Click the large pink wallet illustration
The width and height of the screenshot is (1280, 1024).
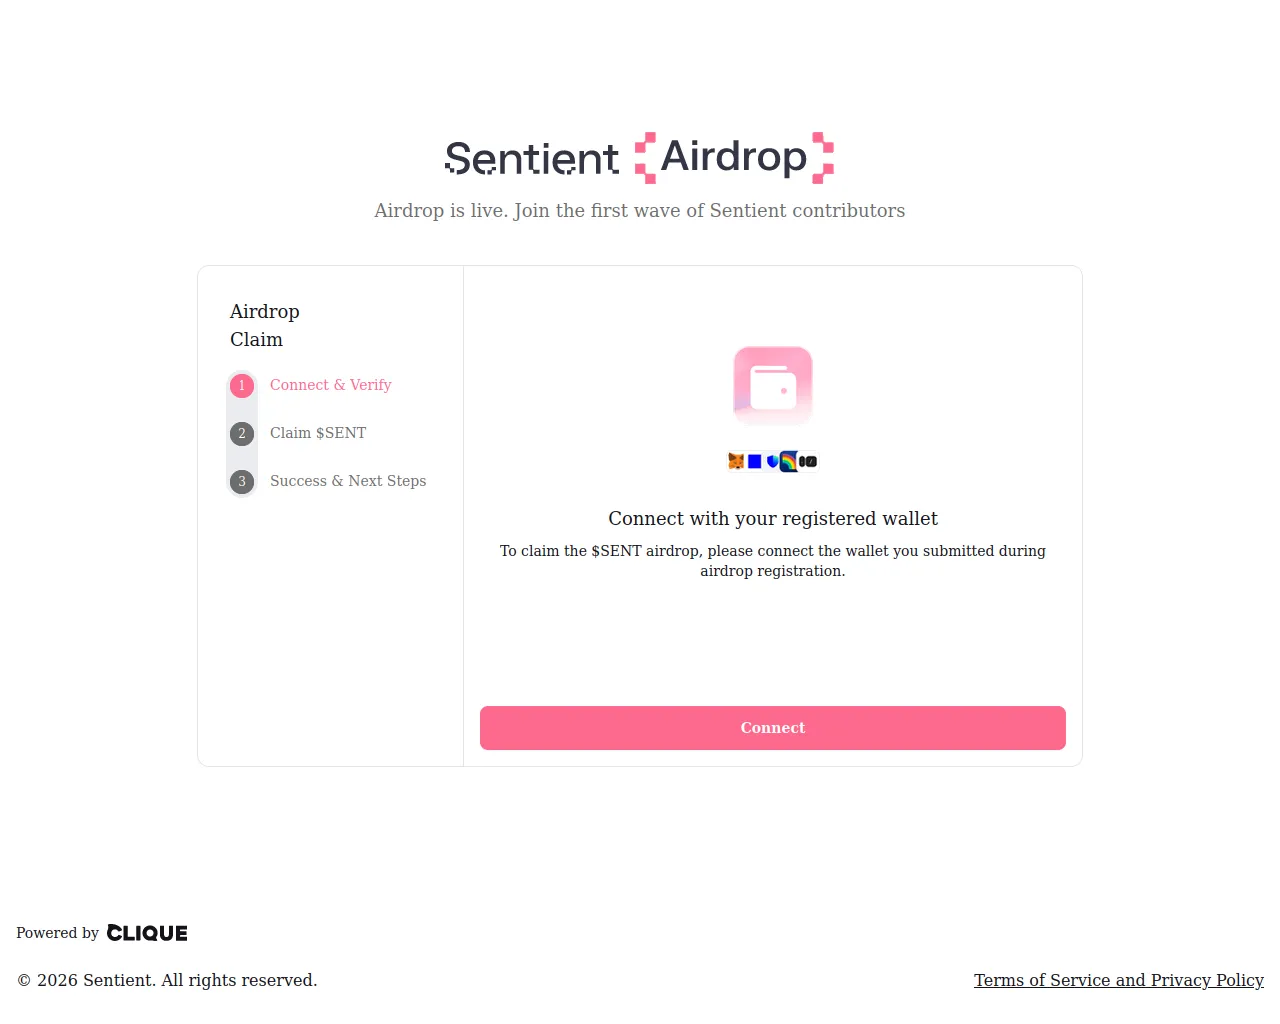point(773,385)
